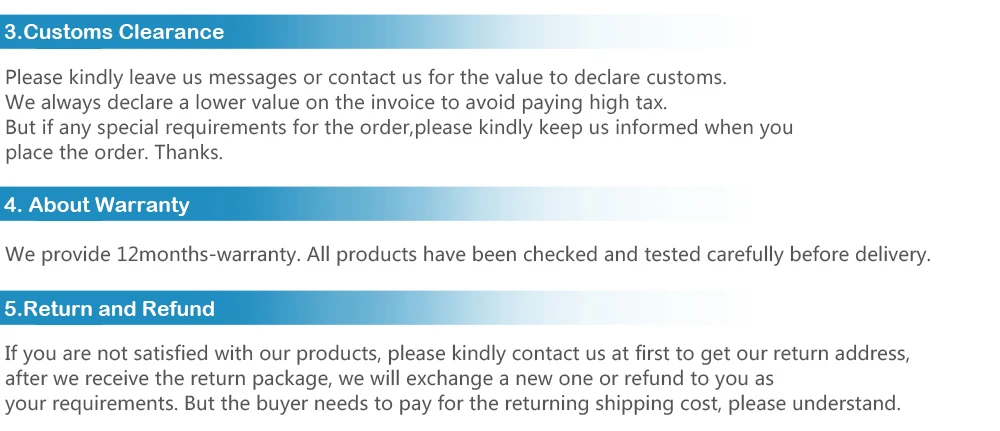
Task: Click the words 'checked and tested carefully'
Action: click(x=653, y=254)
